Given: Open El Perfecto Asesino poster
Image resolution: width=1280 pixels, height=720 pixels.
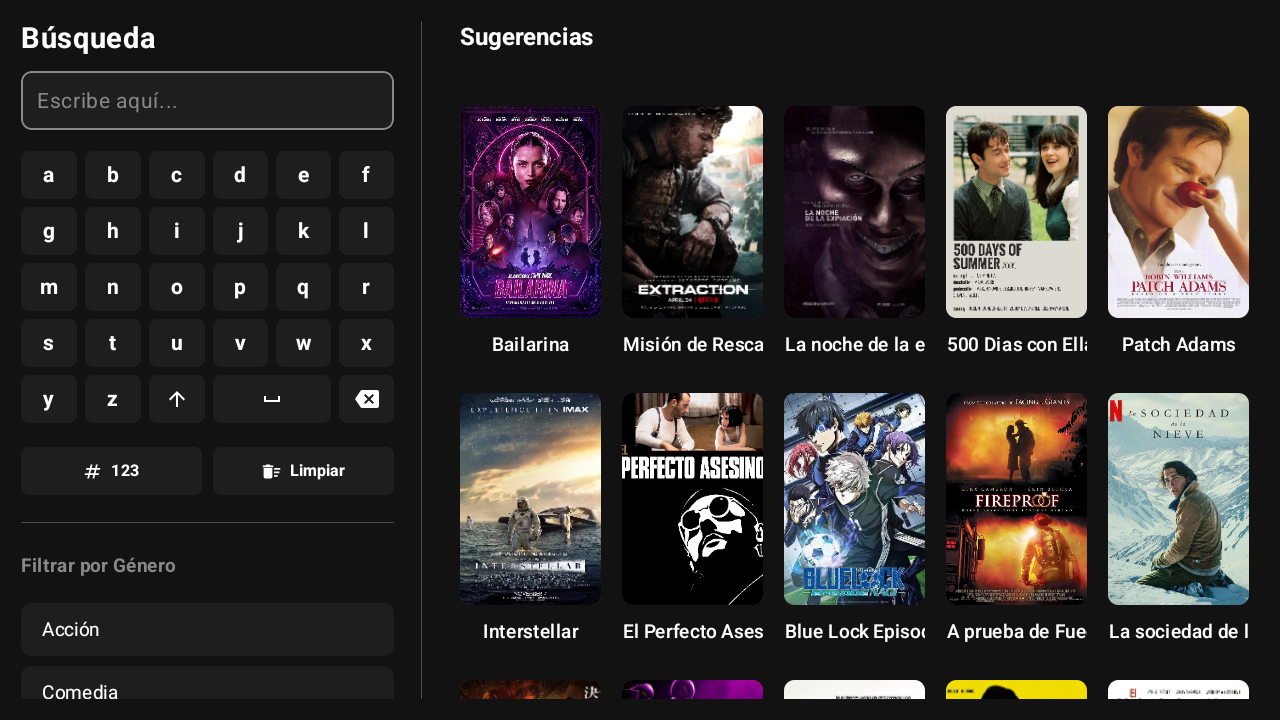Looking at the screenshot, I should 692,499.
